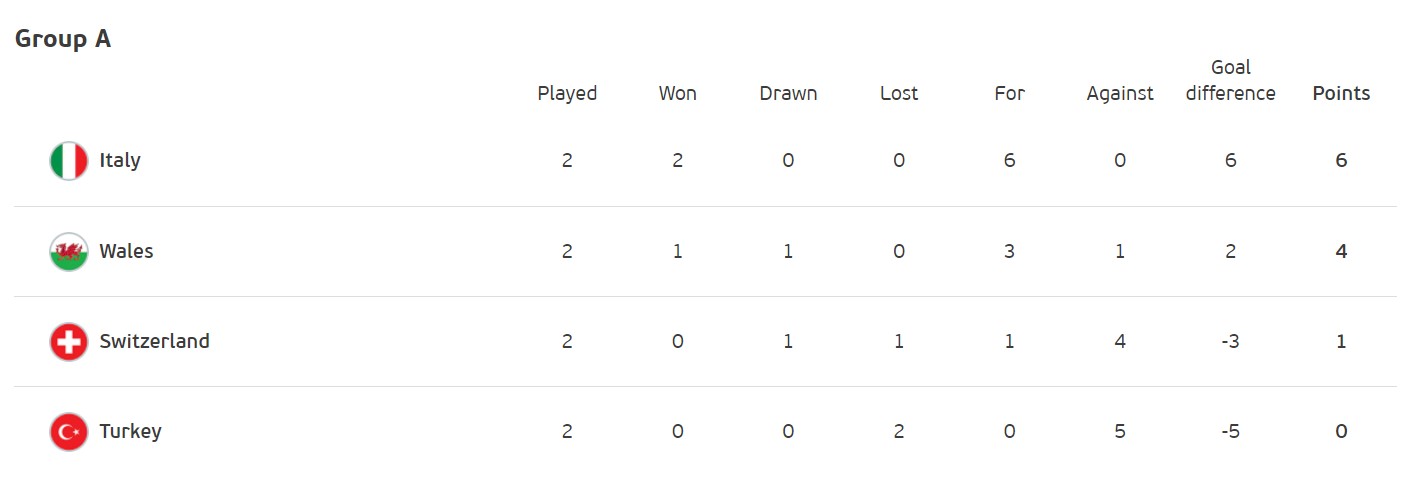Screen dimensions: 1408x497
Task: Click Turkey's goals against value 5
Action: tap(1120, 432)
